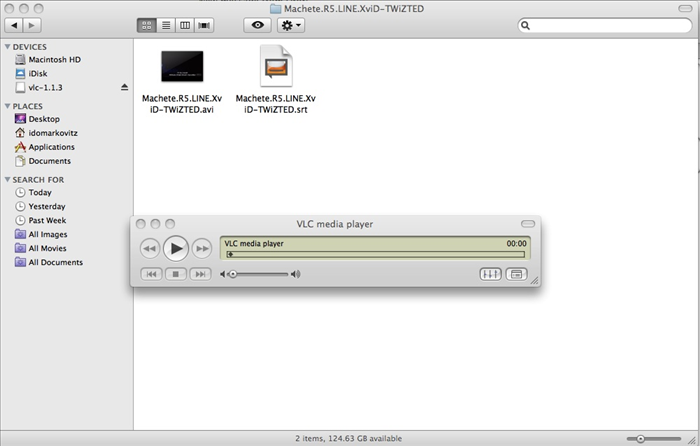Click VLC previous track button
The width and height of the screenshot is (700, 446).
(x=151, y=274)
